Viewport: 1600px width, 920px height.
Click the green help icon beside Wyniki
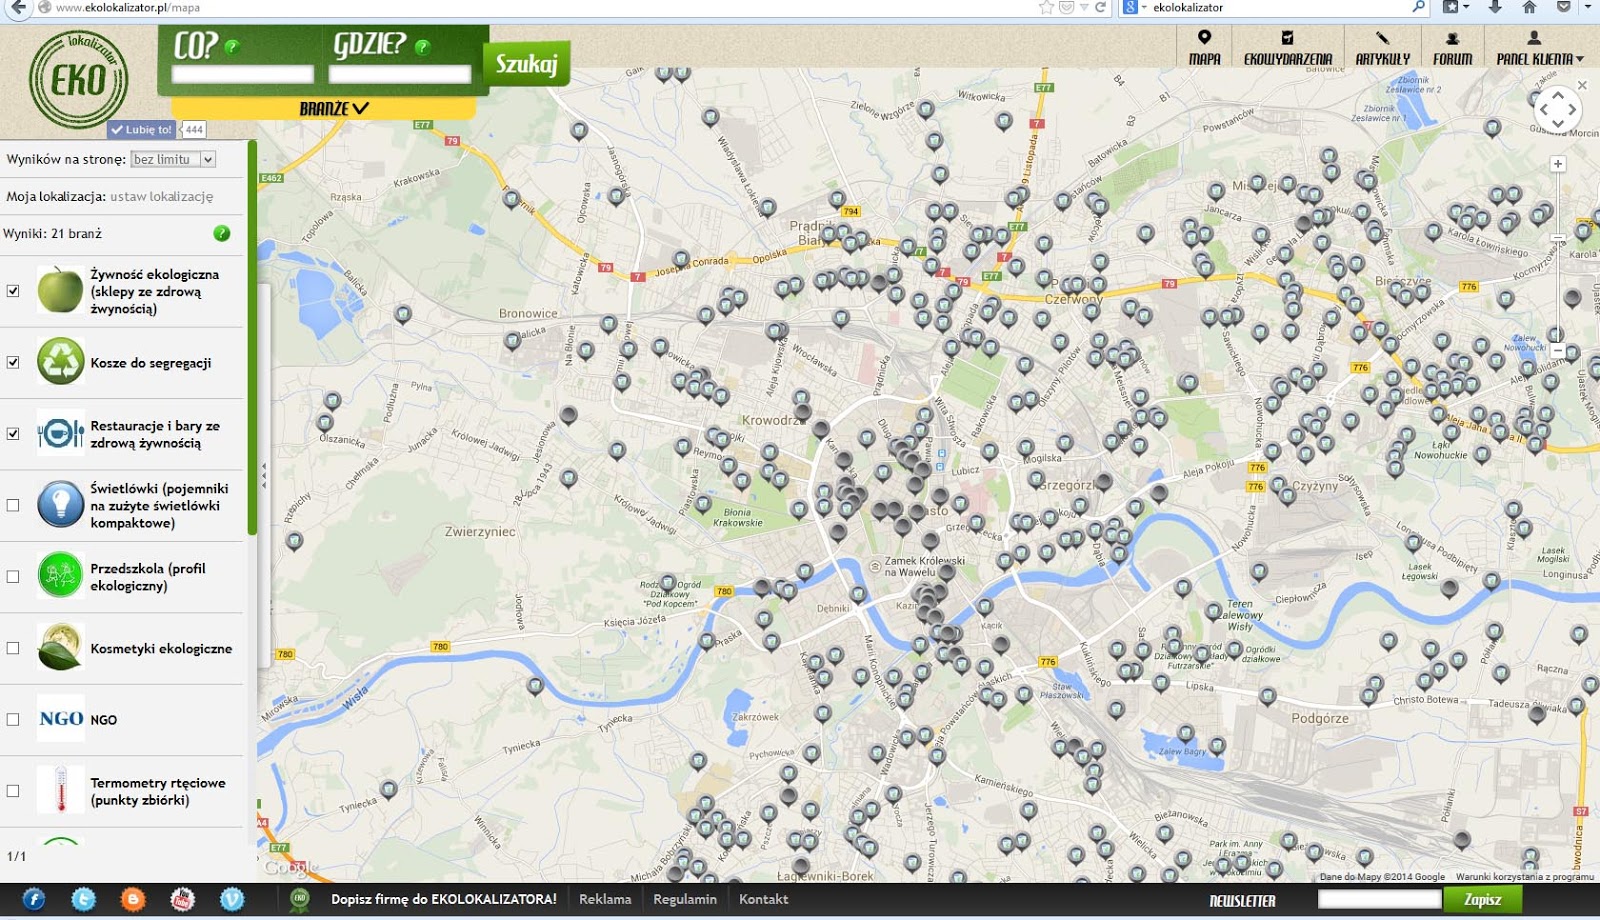pyautogui.click(x=222, y=233)
